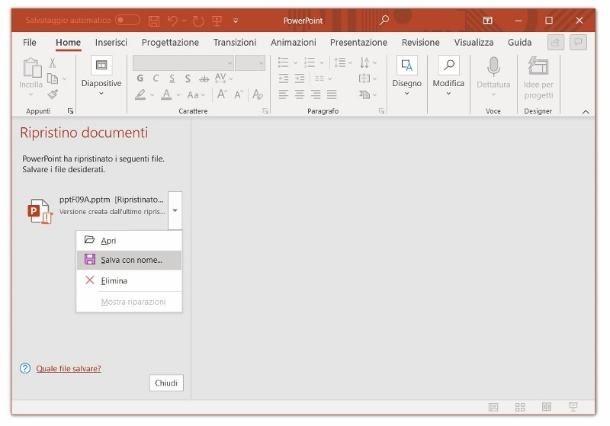Decrease font size with small A
Viewport: 610px width, 426px height.
click(x=238, y=95)
